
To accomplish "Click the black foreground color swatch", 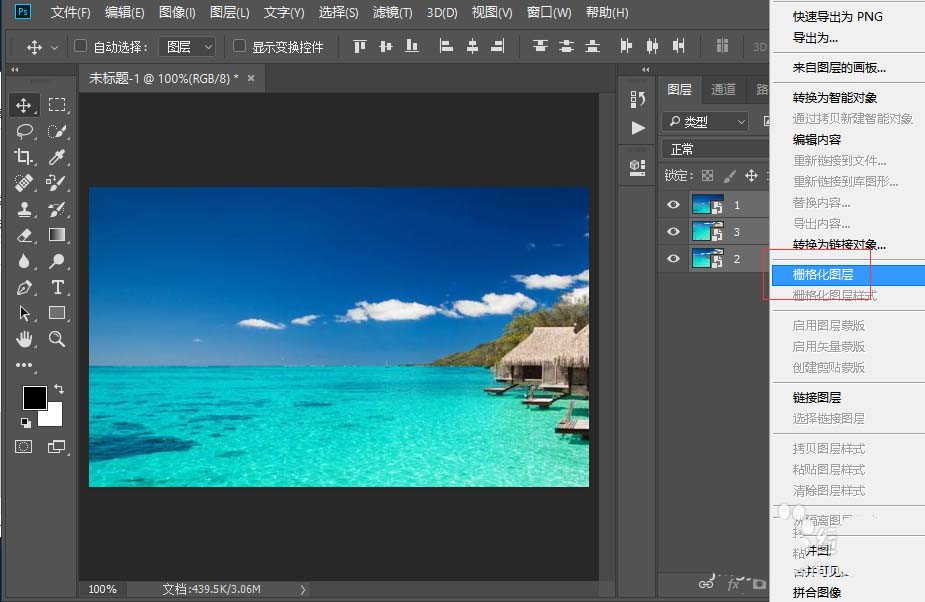I will tap(34, 397).
